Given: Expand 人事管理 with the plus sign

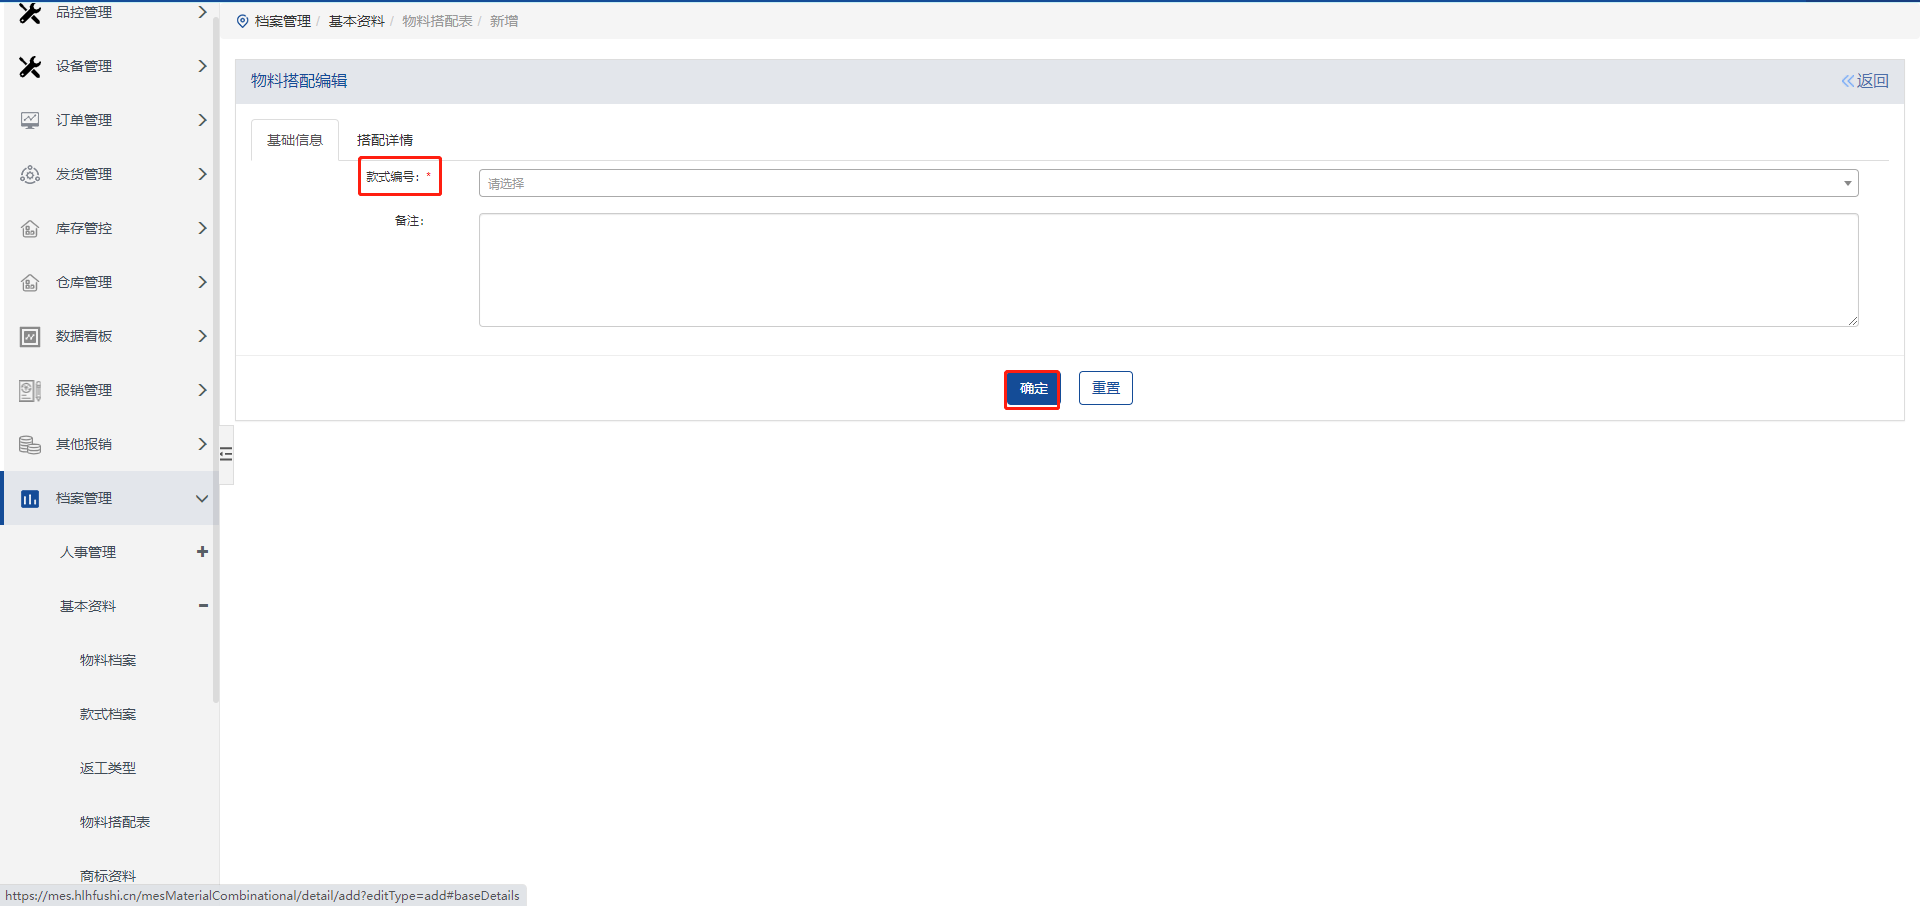Looking at the screenshot, I should click(x=203, y=552).
